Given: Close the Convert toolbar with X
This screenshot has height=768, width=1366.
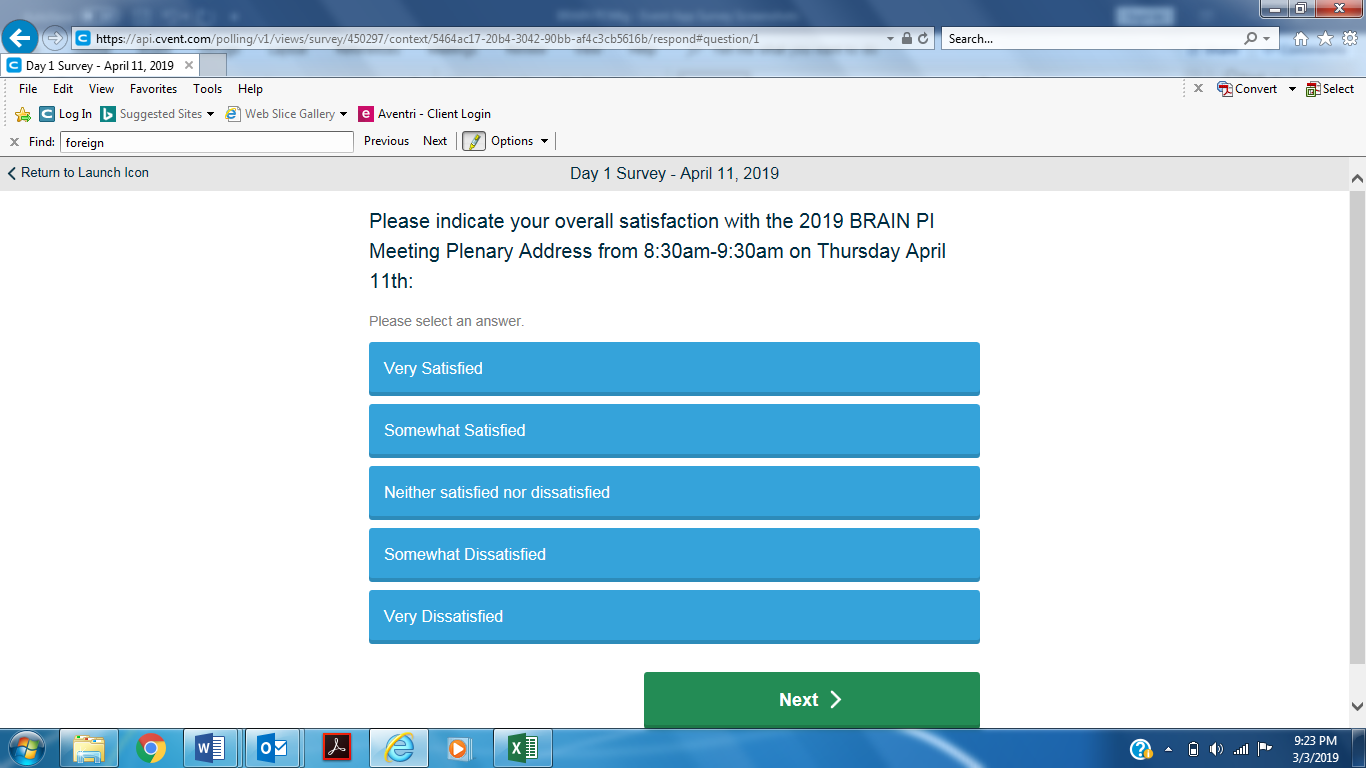Looking at the screenshot, I should point(1198,88).
